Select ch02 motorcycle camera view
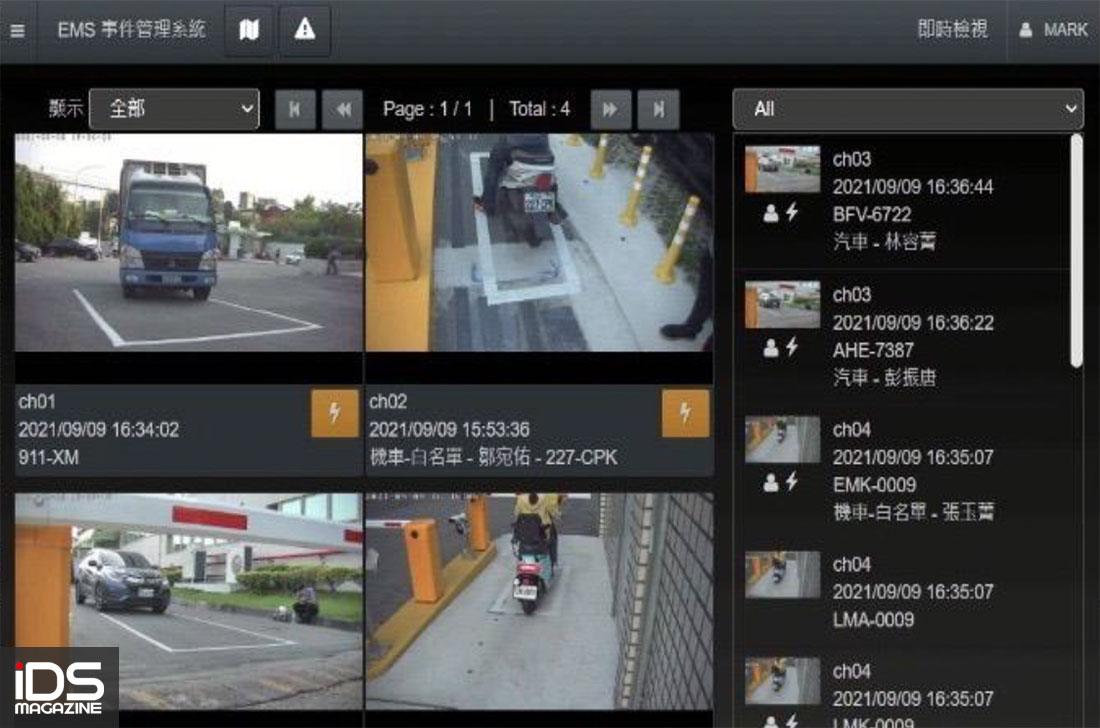 click(x=539, y=243)
